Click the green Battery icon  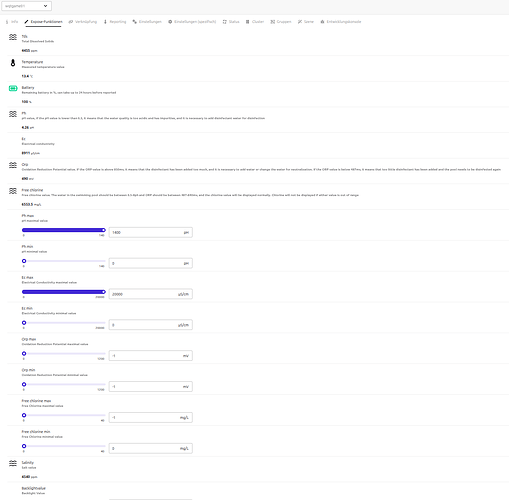point(13,88)
